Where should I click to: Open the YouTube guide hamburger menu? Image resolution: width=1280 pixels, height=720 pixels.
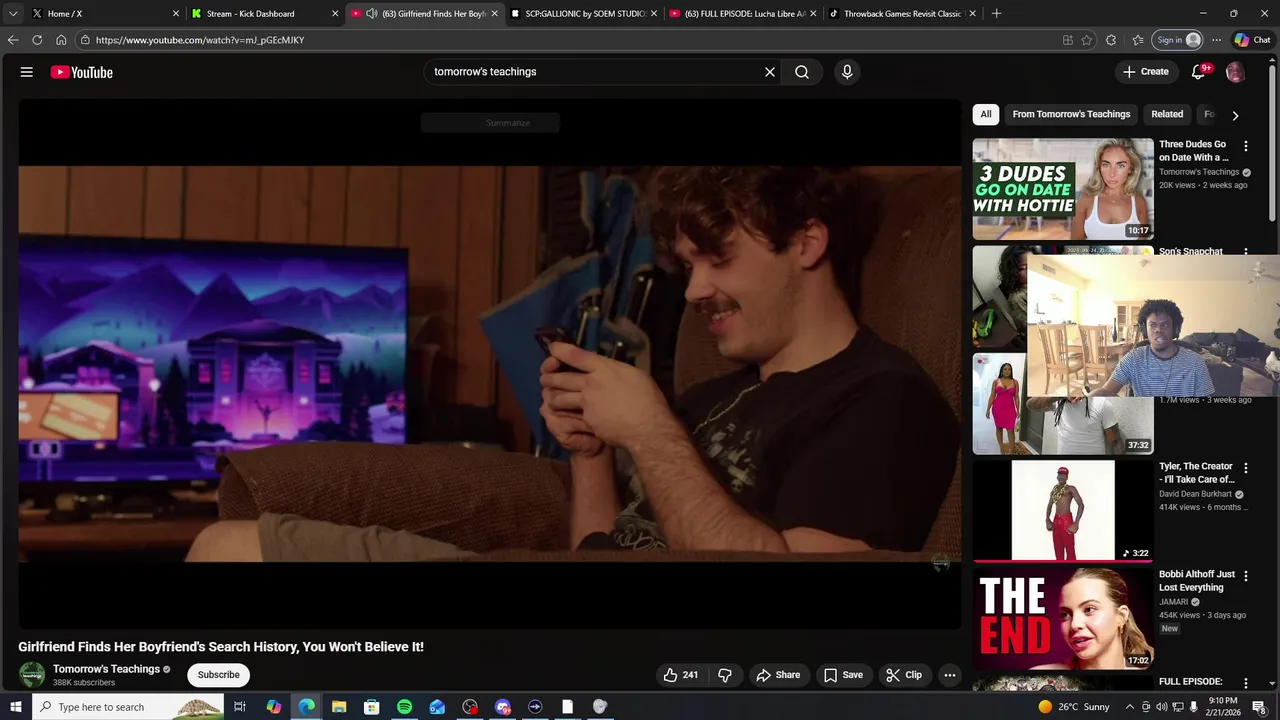(x=27, y=72)
